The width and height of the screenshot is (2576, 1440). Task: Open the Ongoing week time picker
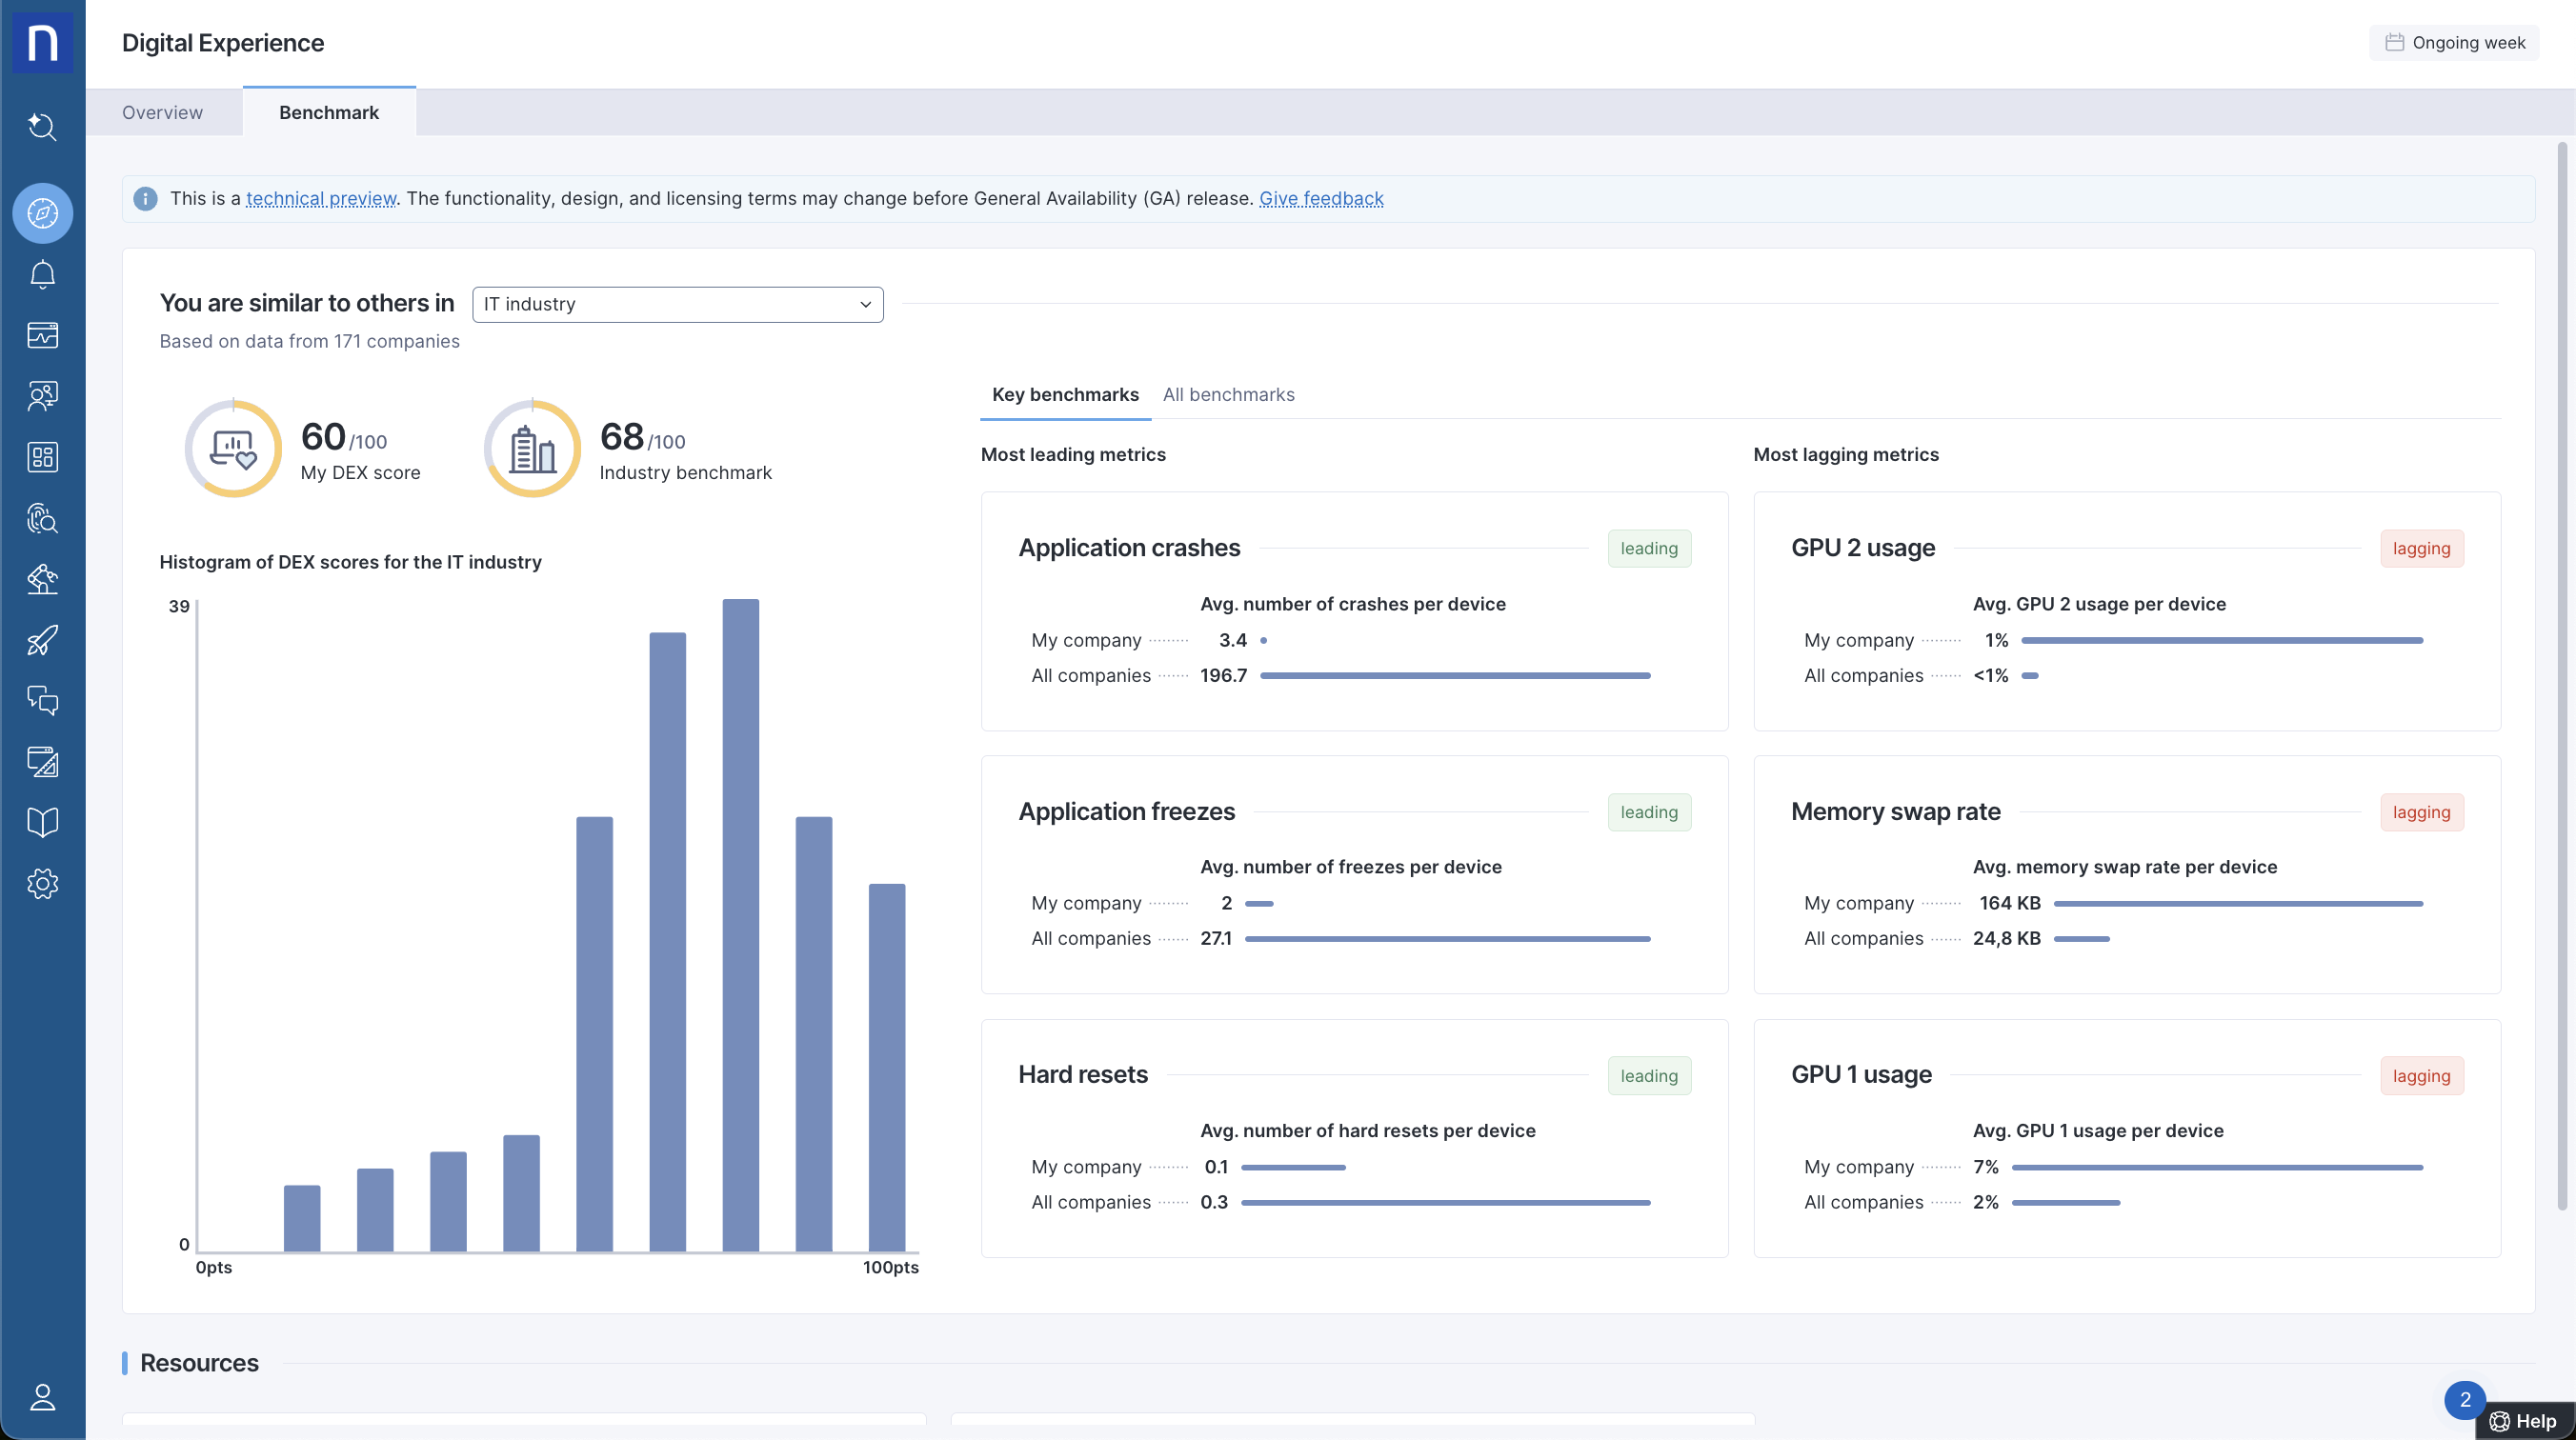(2454, 43)
